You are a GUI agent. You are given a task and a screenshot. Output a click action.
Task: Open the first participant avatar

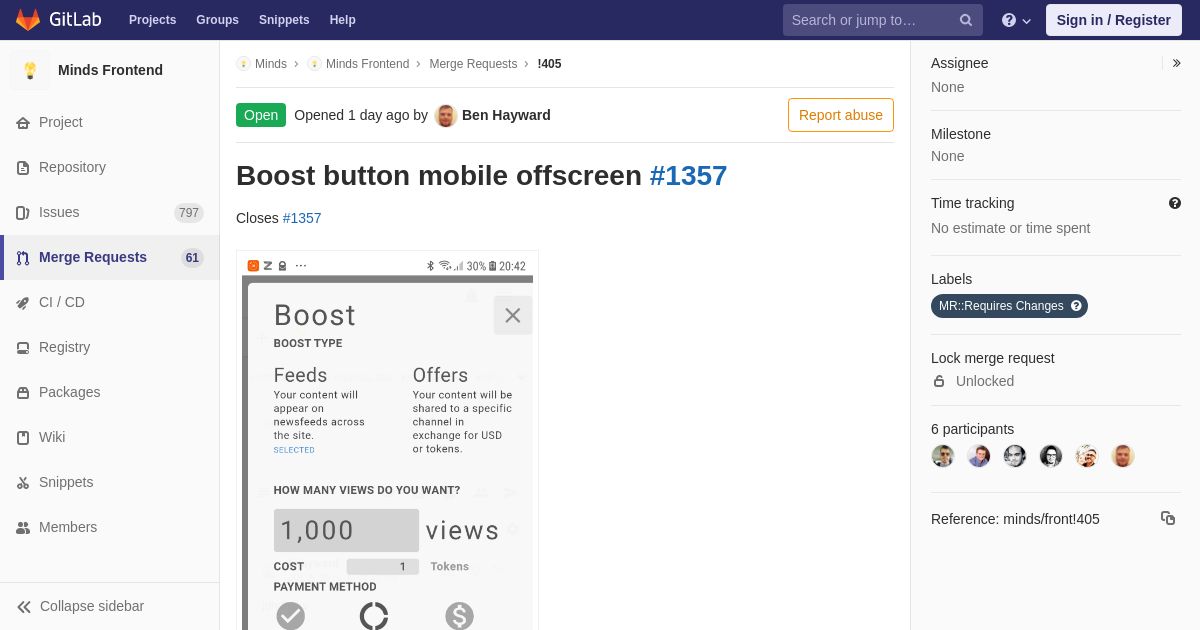[943, 456]
